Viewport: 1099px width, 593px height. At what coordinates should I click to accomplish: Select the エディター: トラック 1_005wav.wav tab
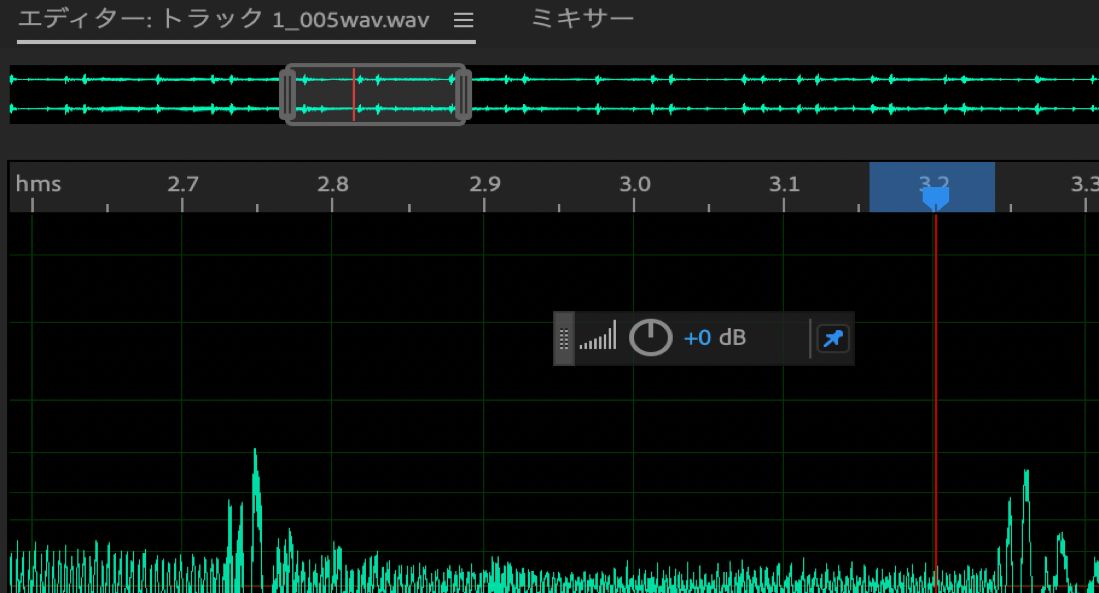pos(224,20)
